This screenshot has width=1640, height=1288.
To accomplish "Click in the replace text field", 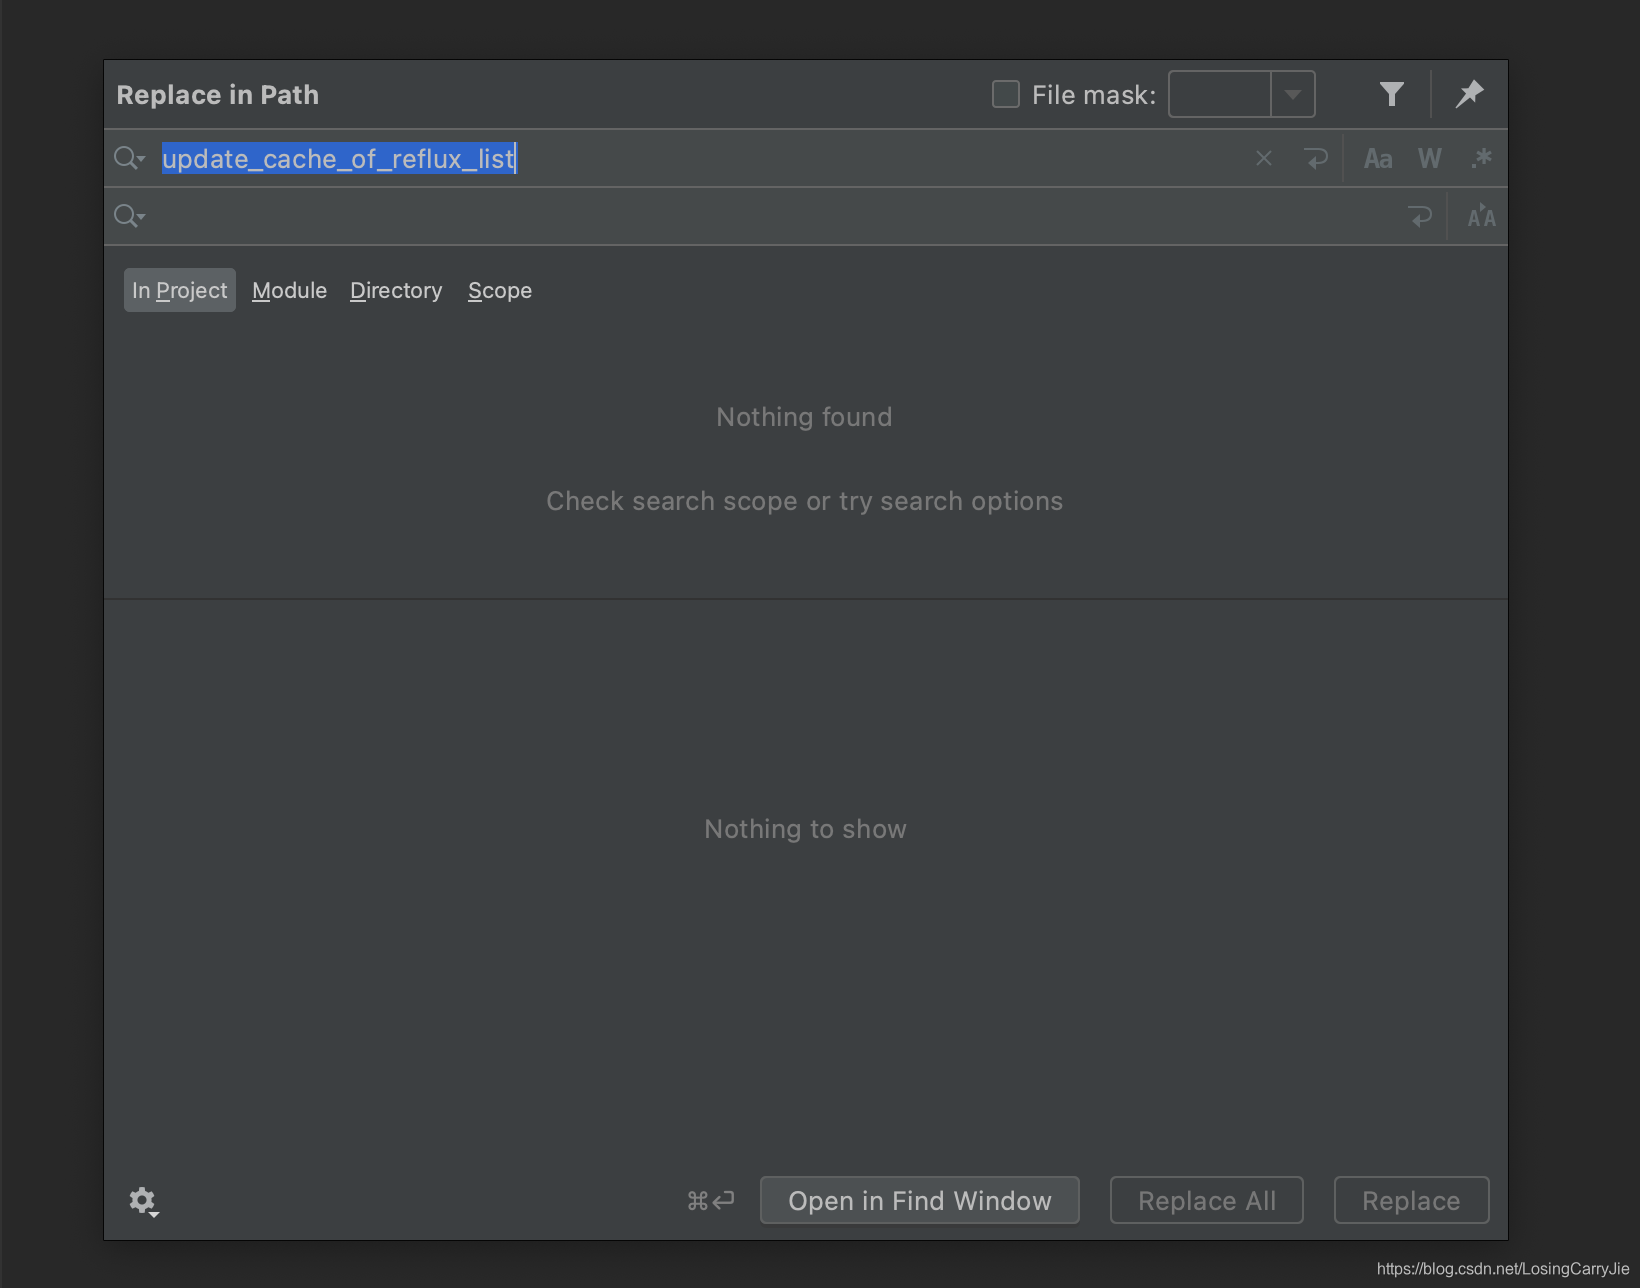I will tap(775, 216).
